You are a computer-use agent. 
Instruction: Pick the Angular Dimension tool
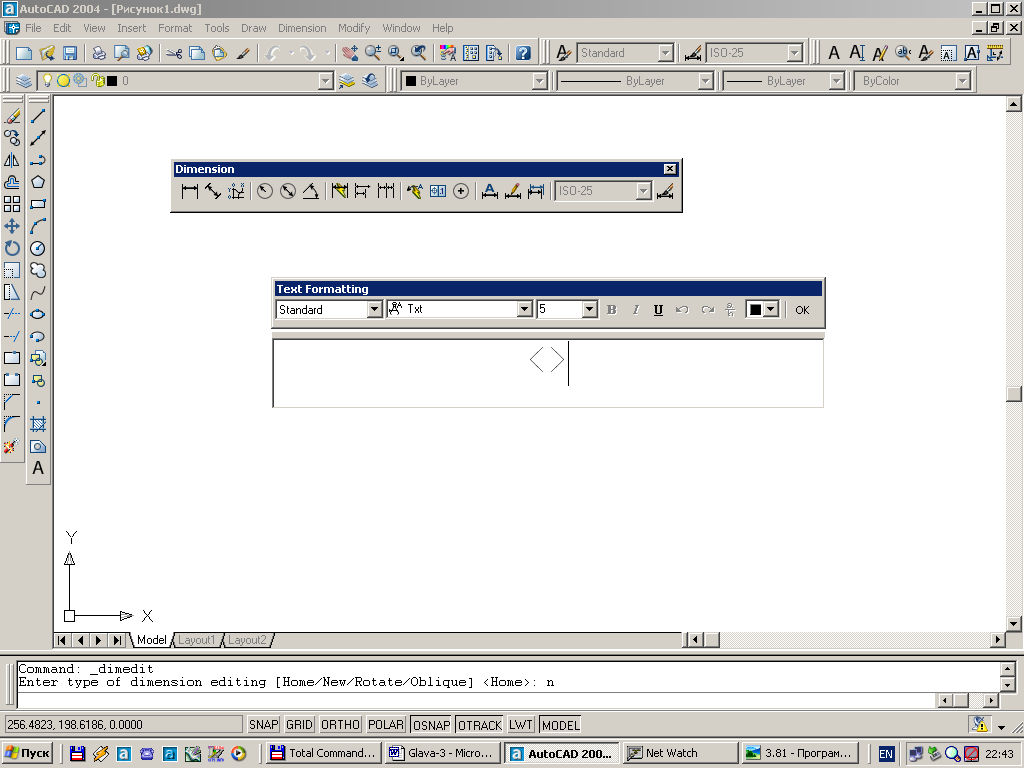[311, 191]
